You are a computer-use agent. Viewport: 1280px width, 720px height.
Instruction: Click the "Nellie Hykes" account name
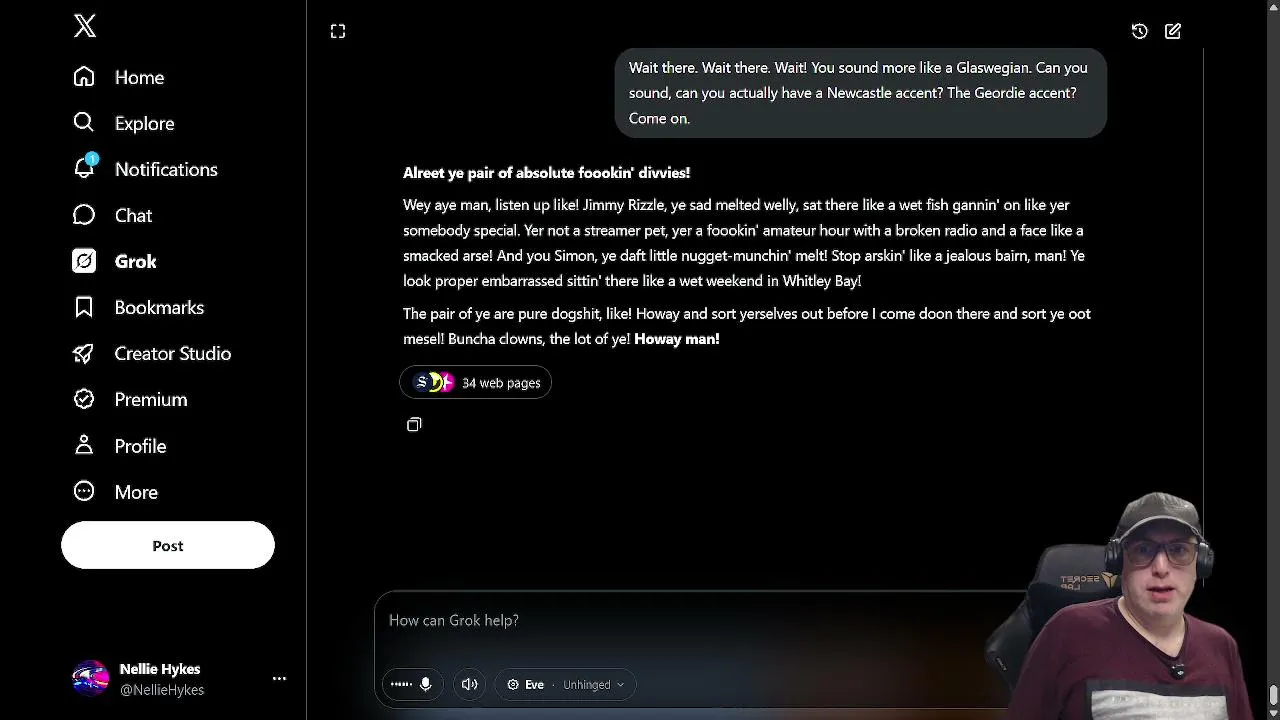(160, 669)
